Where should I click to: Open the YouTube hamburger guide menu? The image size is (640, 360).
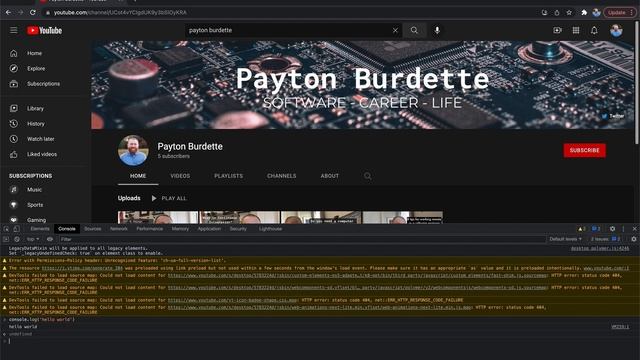click(13, 30)
